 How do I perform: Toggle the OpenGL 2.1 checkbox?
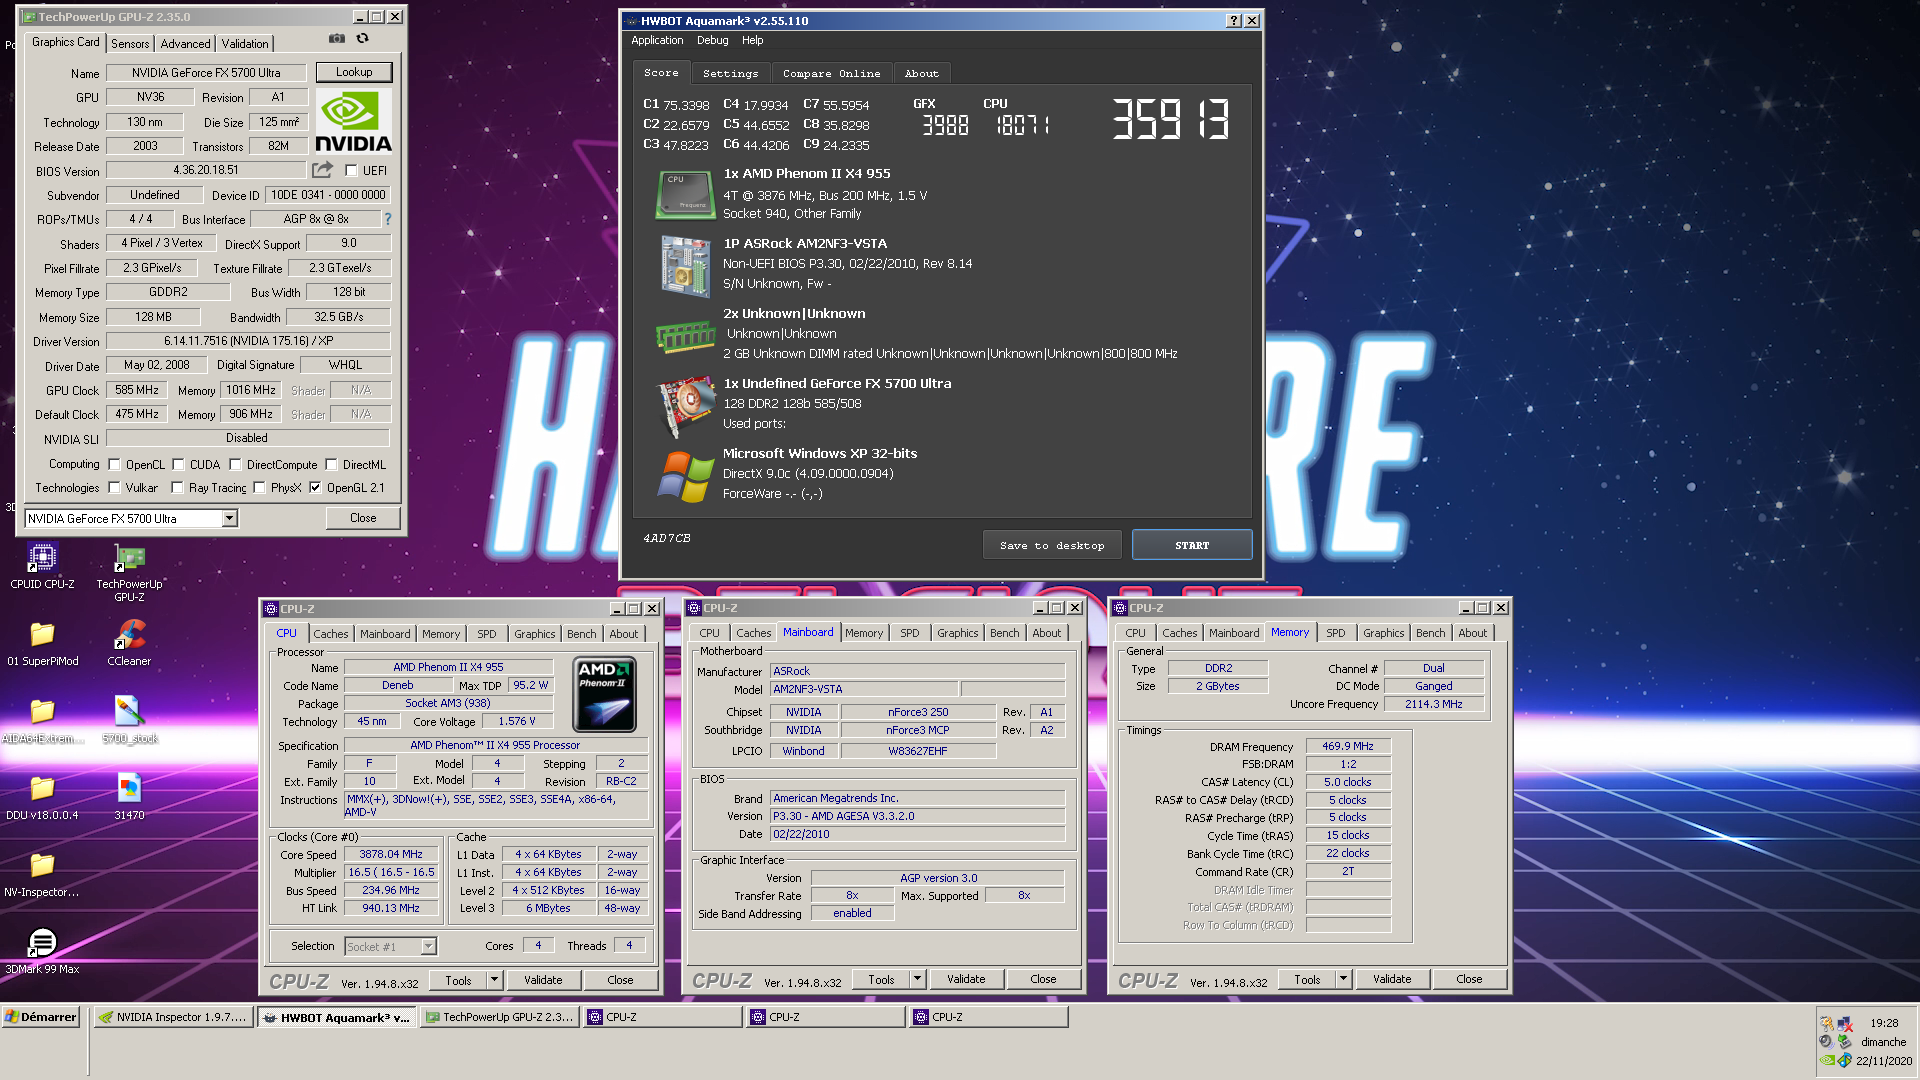click(x=315, y=488)
